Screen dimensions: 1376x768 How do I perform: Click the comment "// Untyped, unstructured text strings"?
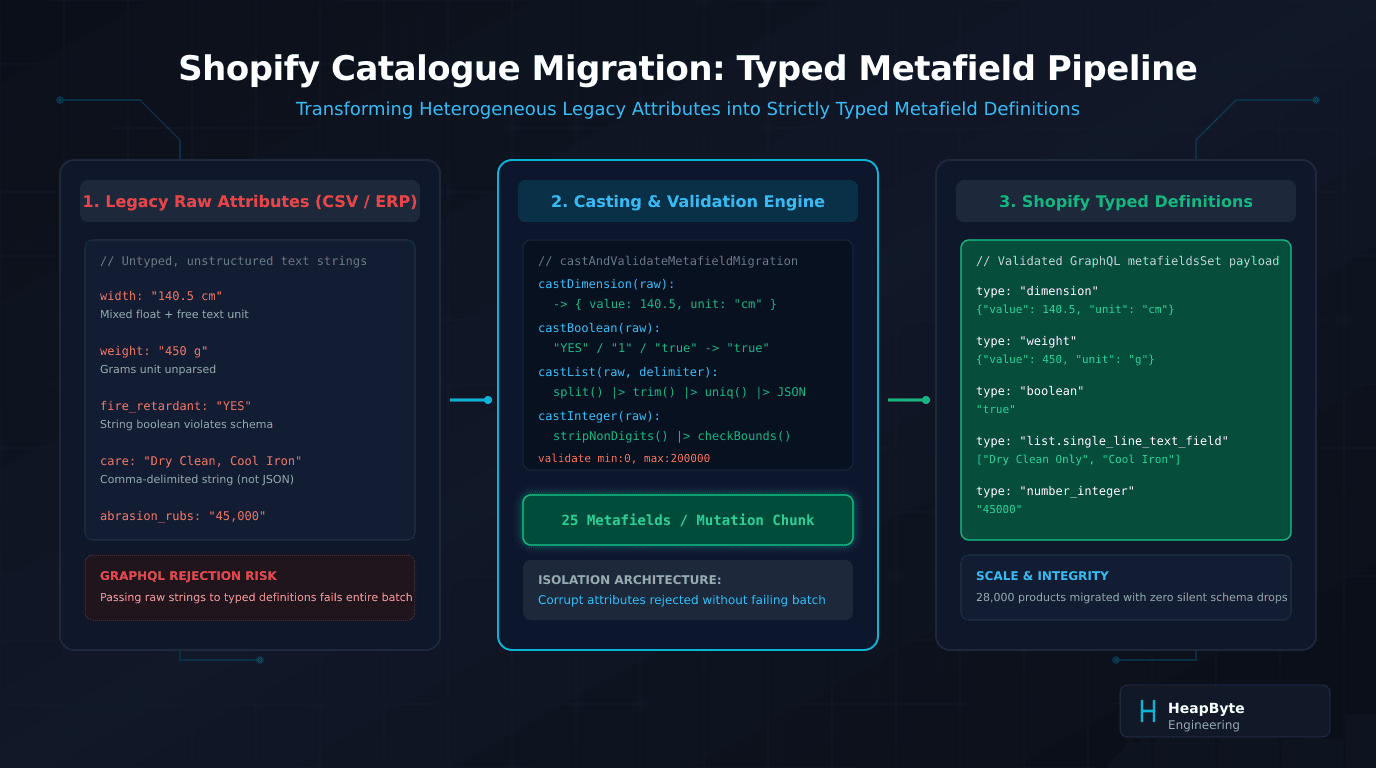coord(233,261)
